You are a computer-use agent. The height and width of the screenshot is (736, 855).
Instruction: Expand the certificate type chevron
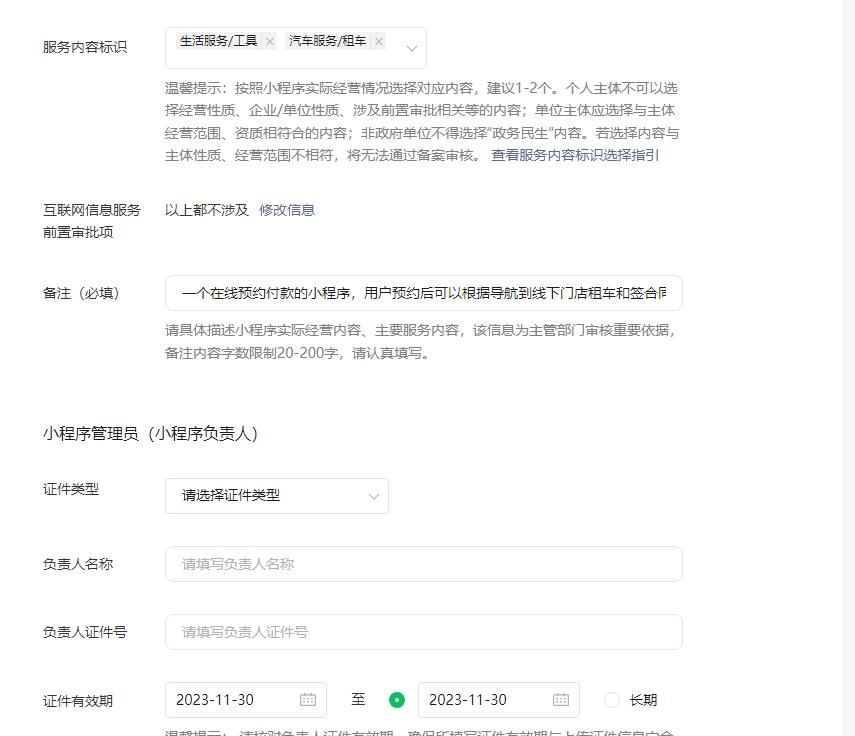pyautogui.click(x=374, y=496)
